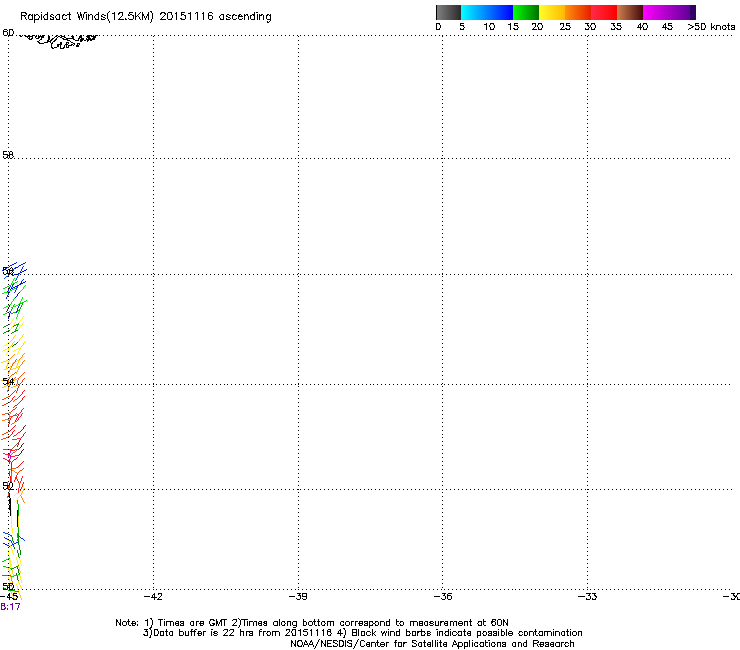Click the gray 0–5 knots color segment

[x=448, y=12]
